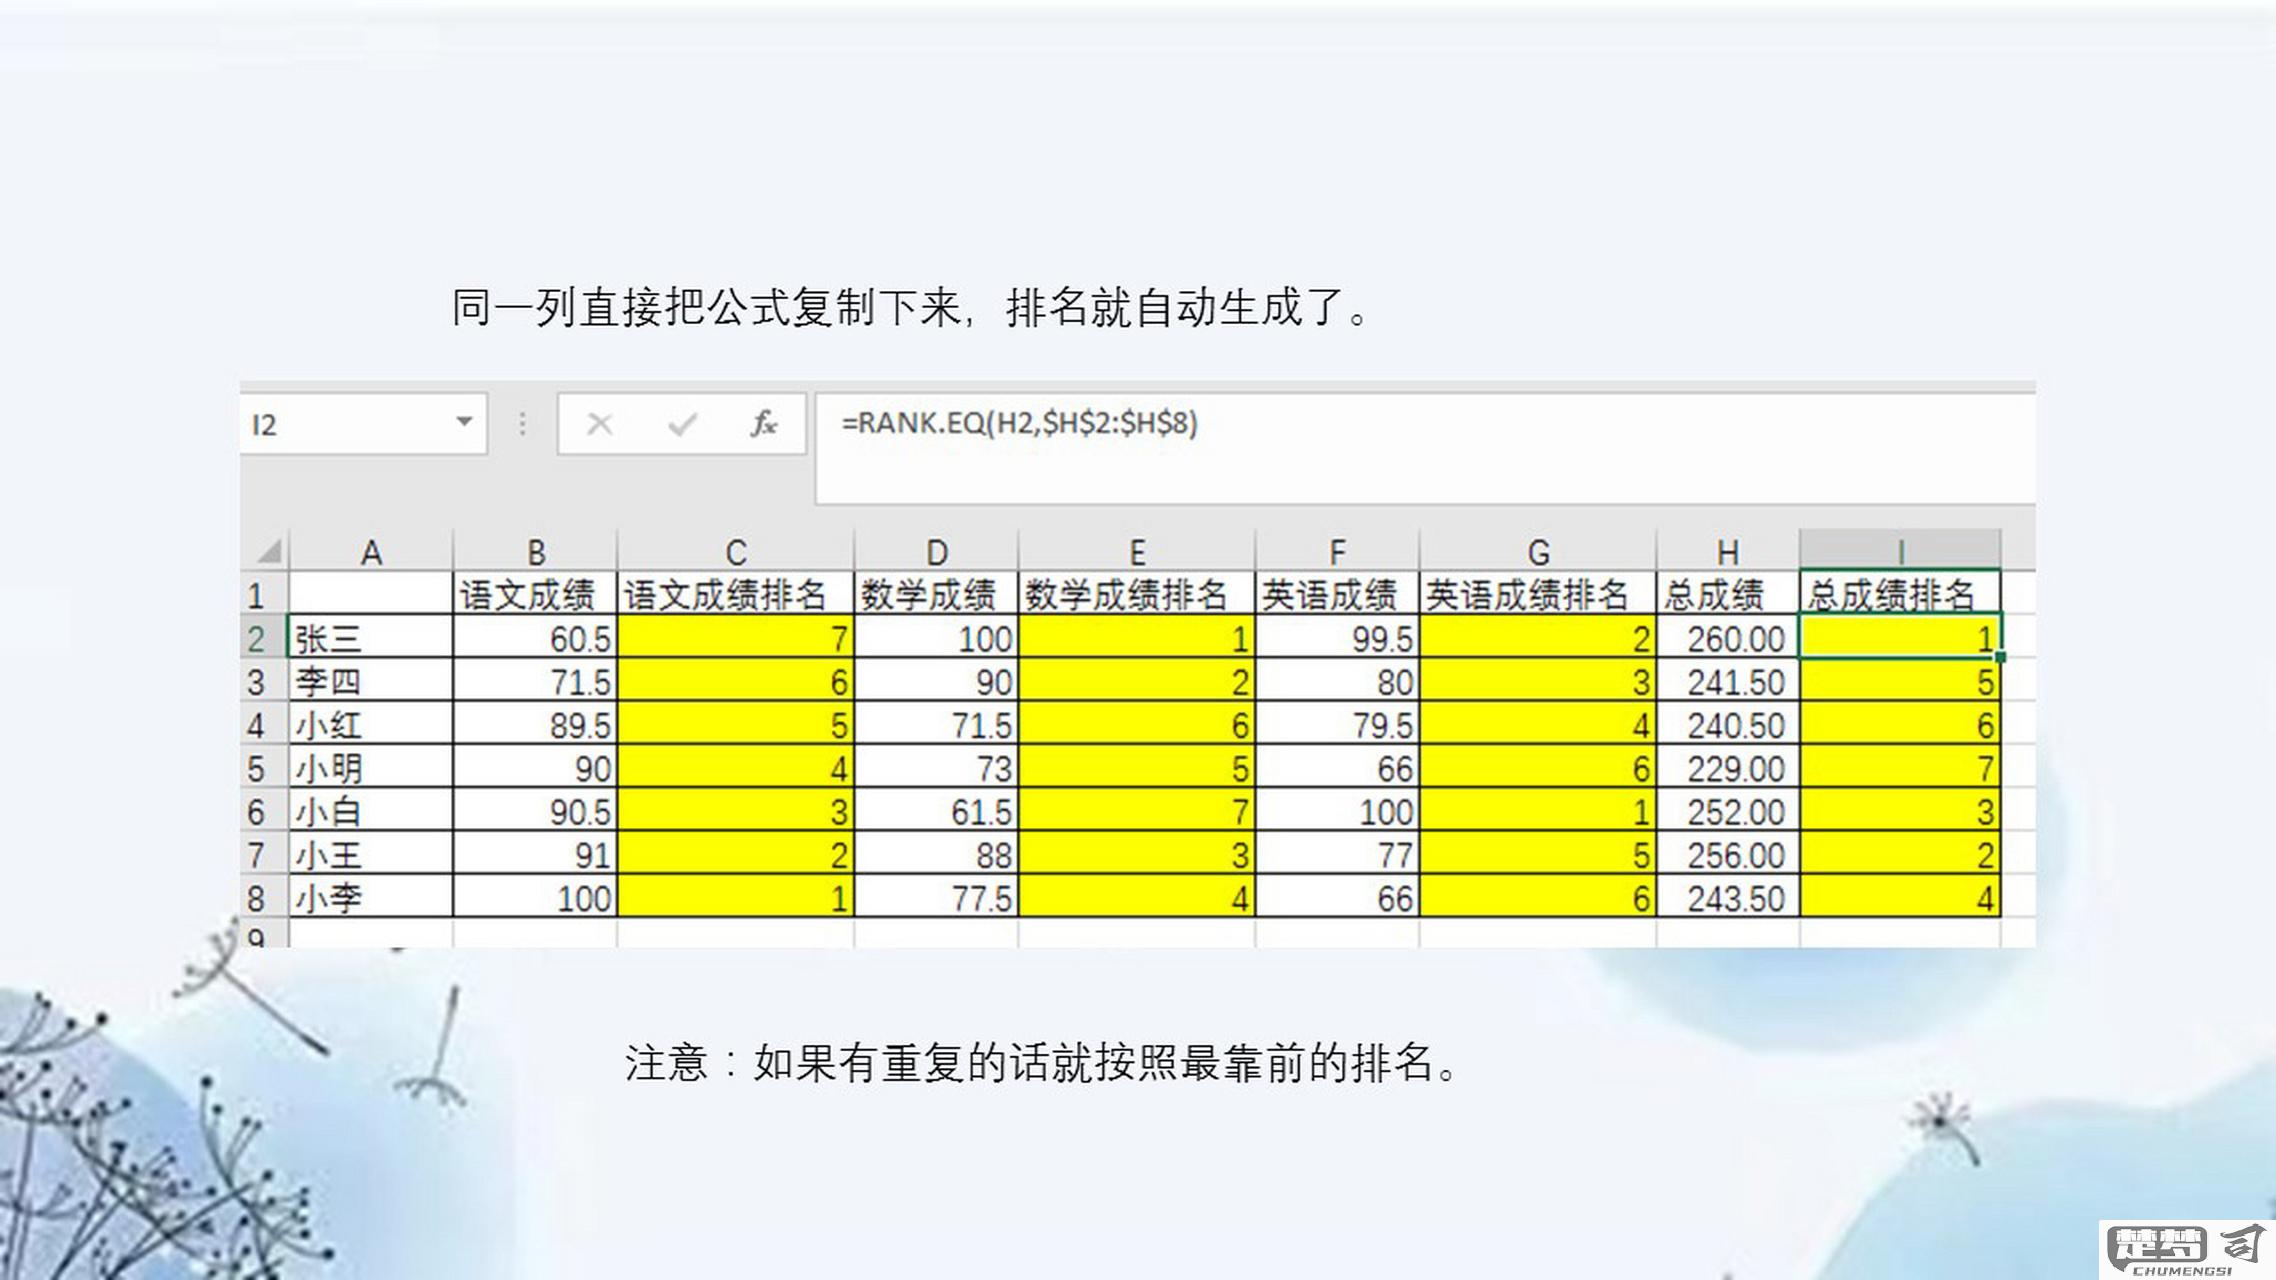Select column H header
Viewport: 2276px width, 1280px height.
click(x=1728, y=552)
